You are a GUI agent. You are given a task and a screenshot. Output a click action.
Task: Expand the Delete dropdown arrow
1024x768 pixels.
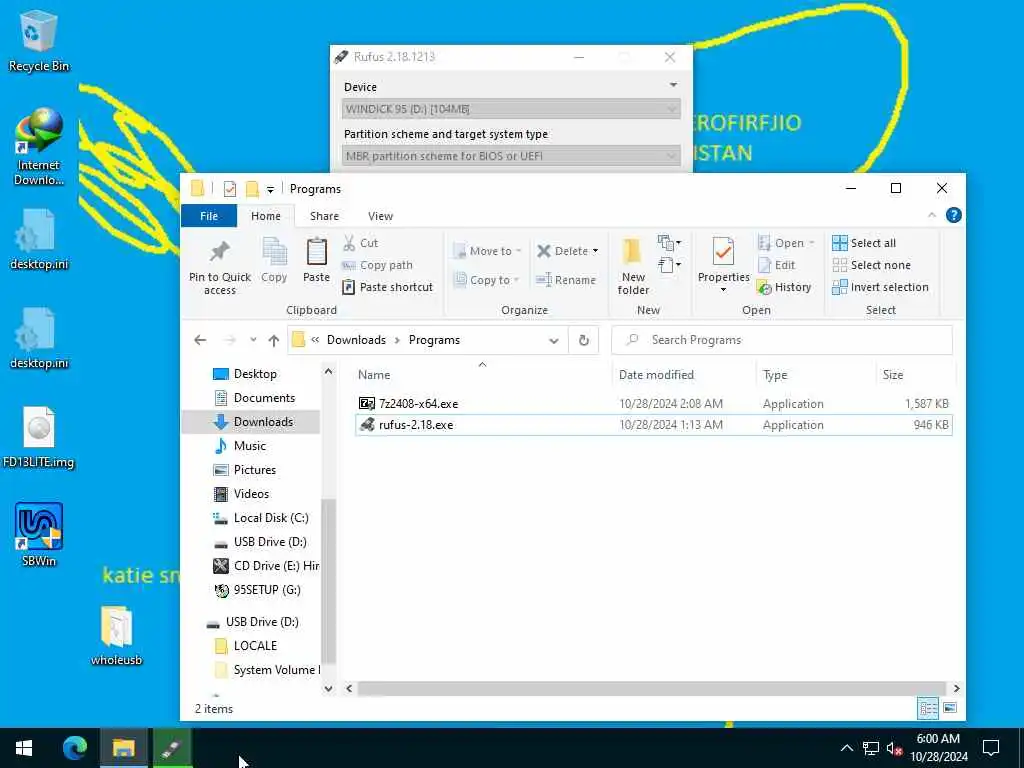tap(596, 251)
